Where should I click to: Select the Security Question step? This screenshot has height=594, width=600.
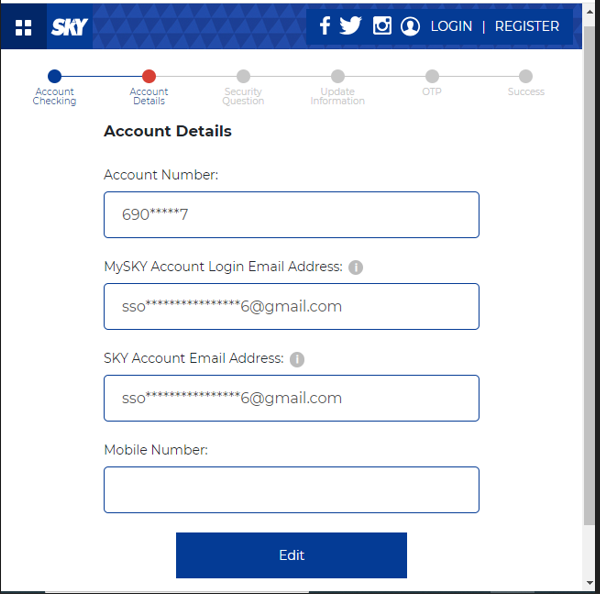tap(243, 77)
